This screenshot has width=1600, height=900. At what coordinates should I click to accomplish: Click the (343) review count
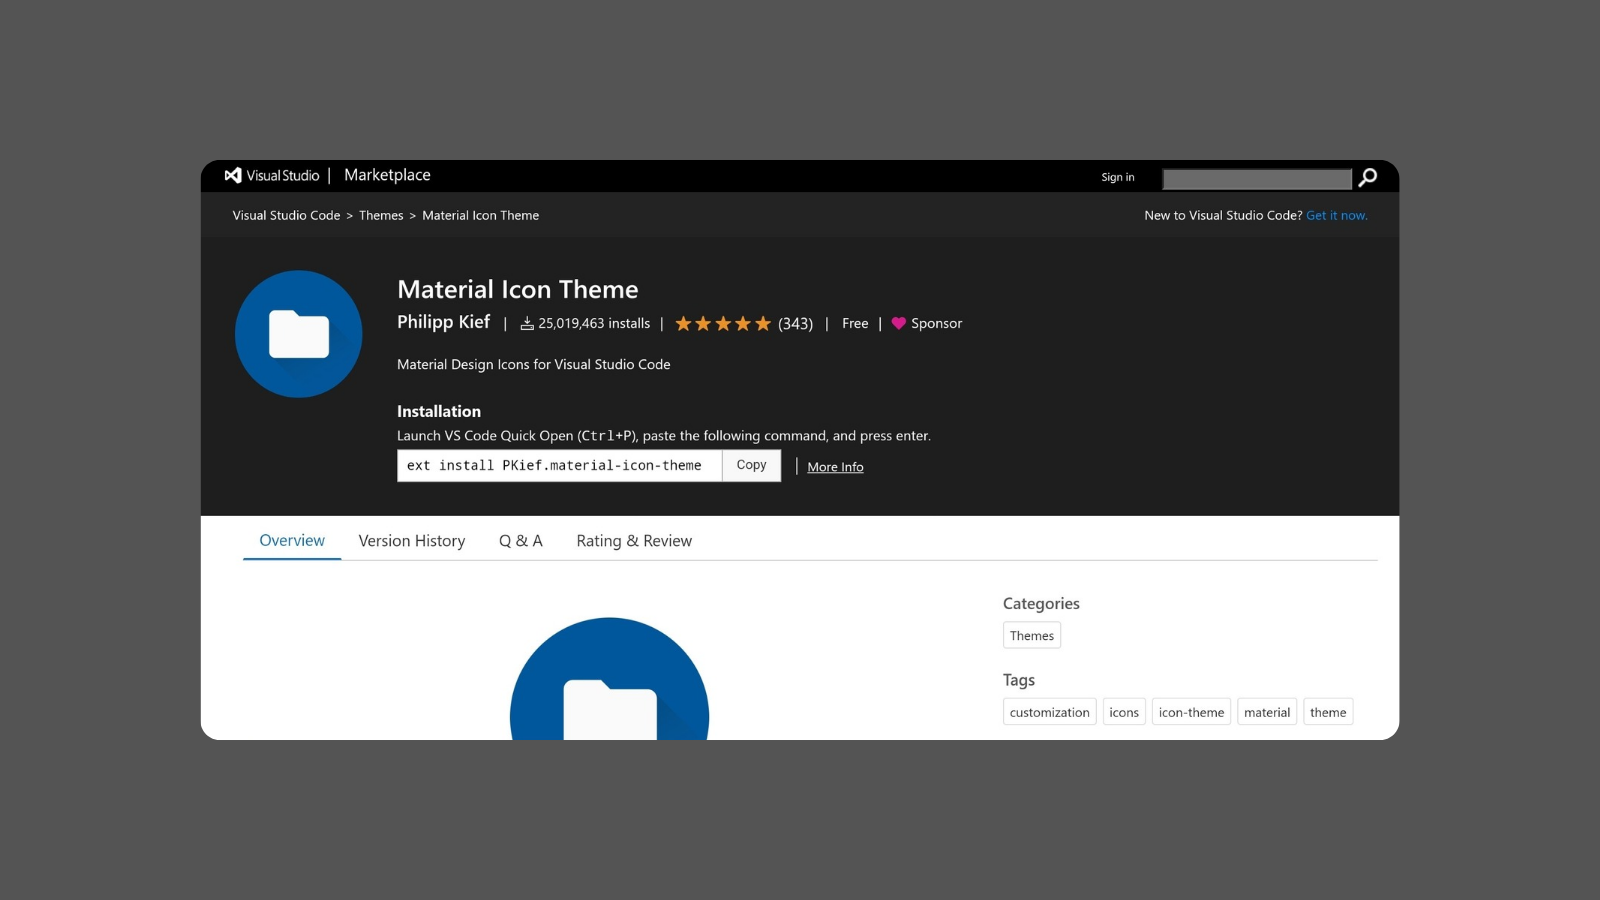[795, 323]
